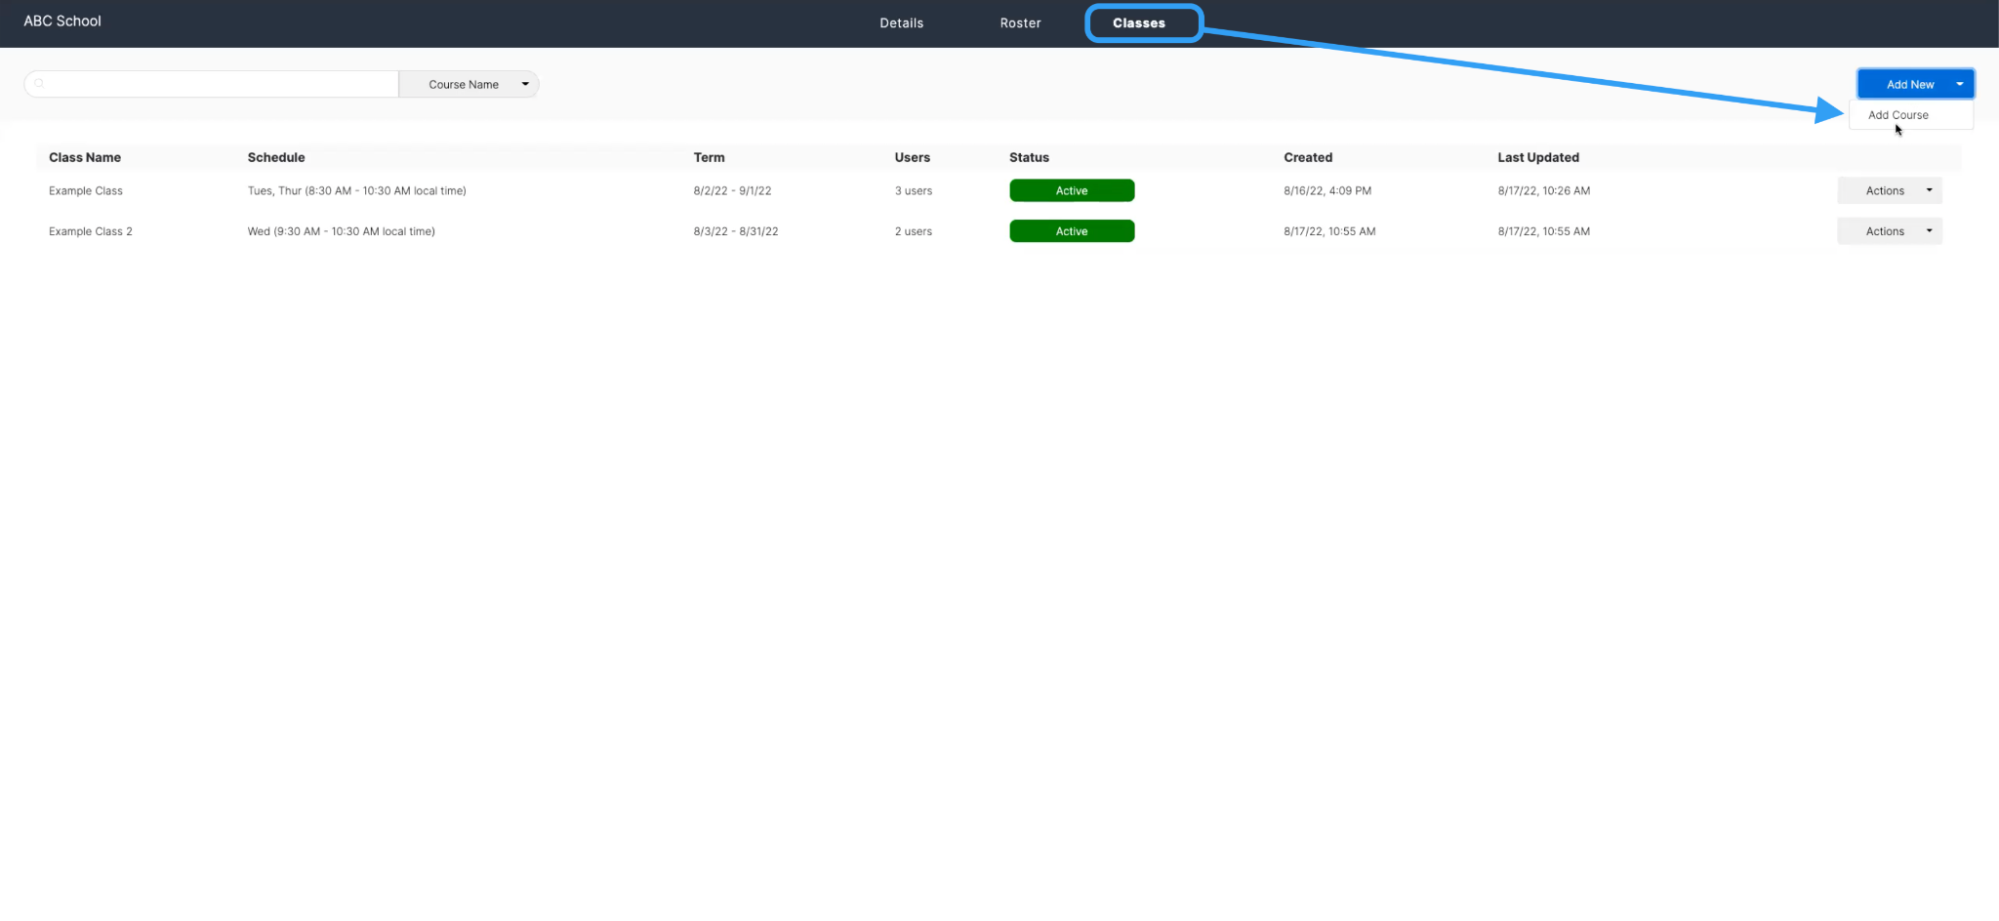Click the Schedule column header
This screenshot has height=921, width=1999.
276,157
